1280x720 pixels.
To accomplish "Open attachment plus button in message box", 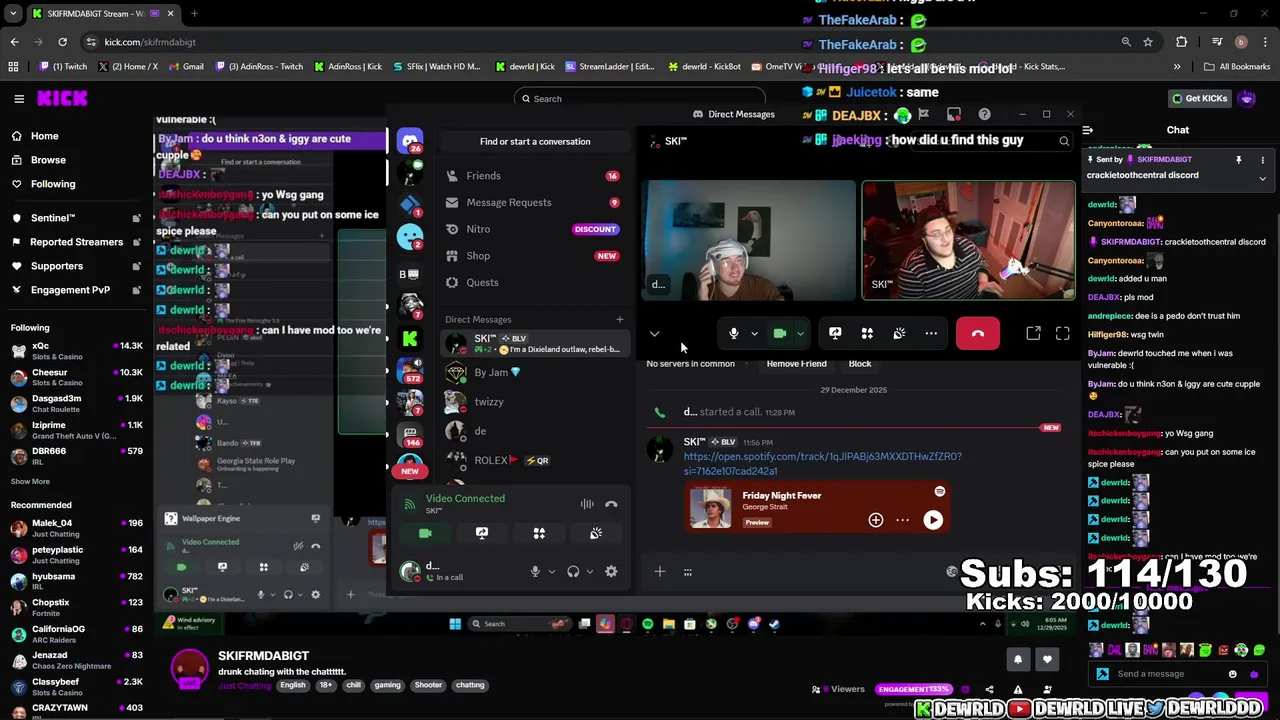I will pos(660,572).
